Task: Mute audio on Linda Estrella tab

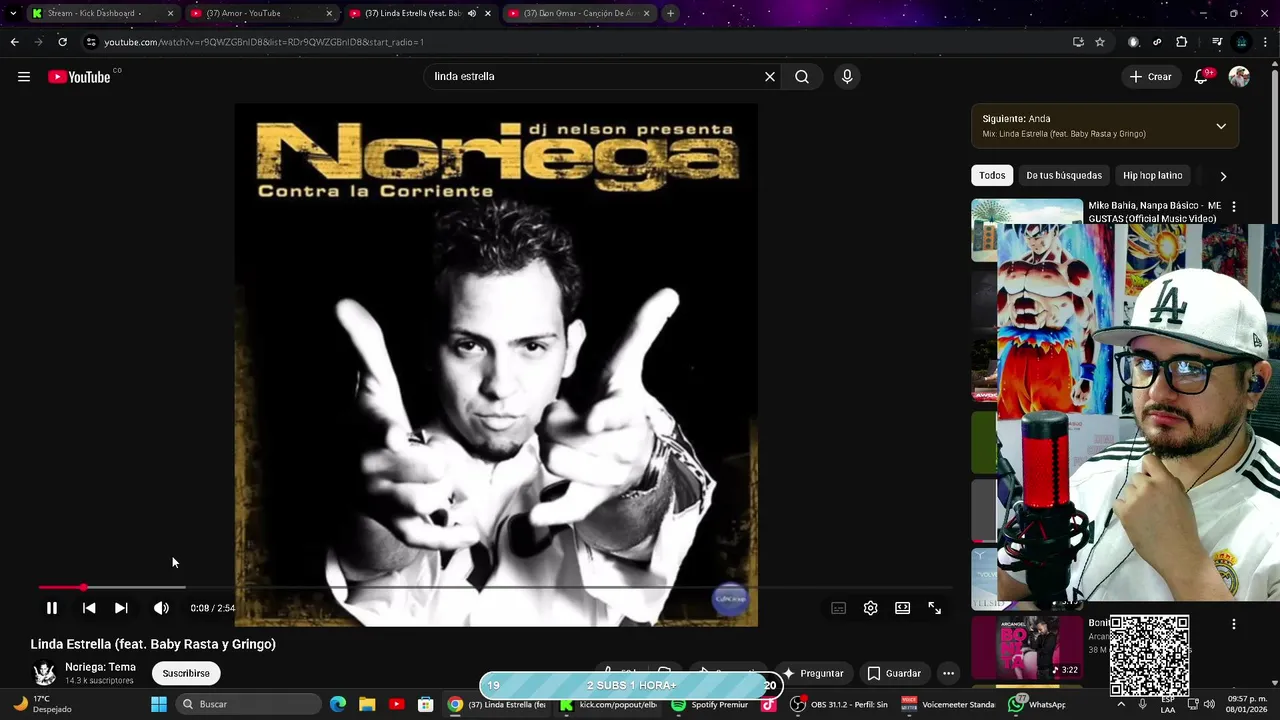Action: [472, 13]
